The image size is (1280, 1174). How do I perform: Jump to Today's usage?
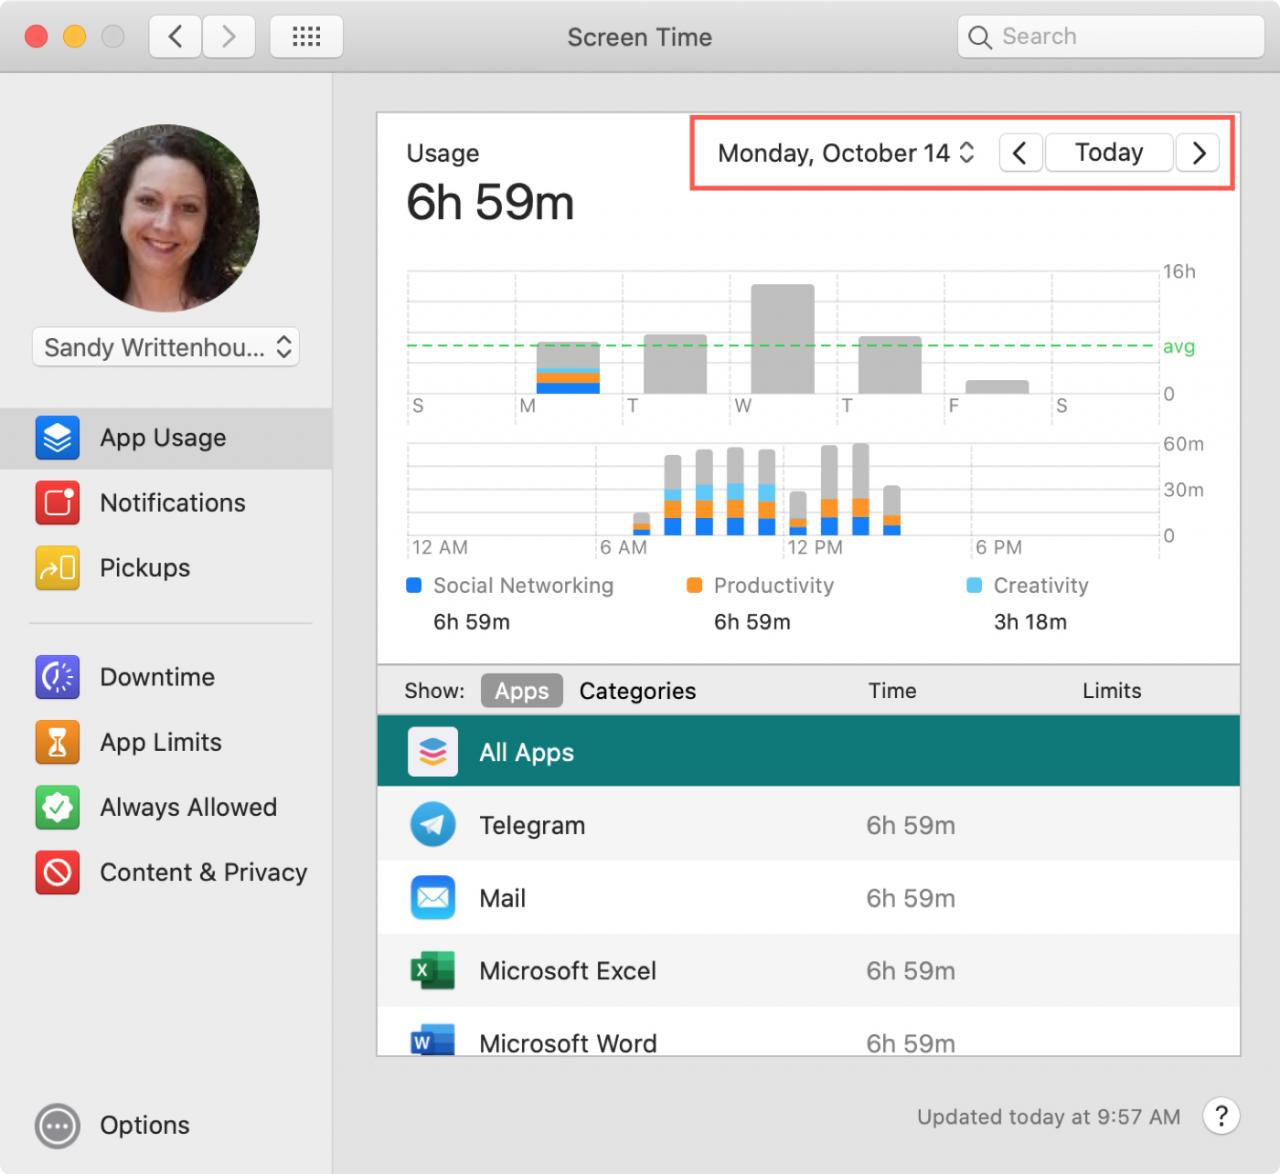[x=1109, y=153]
